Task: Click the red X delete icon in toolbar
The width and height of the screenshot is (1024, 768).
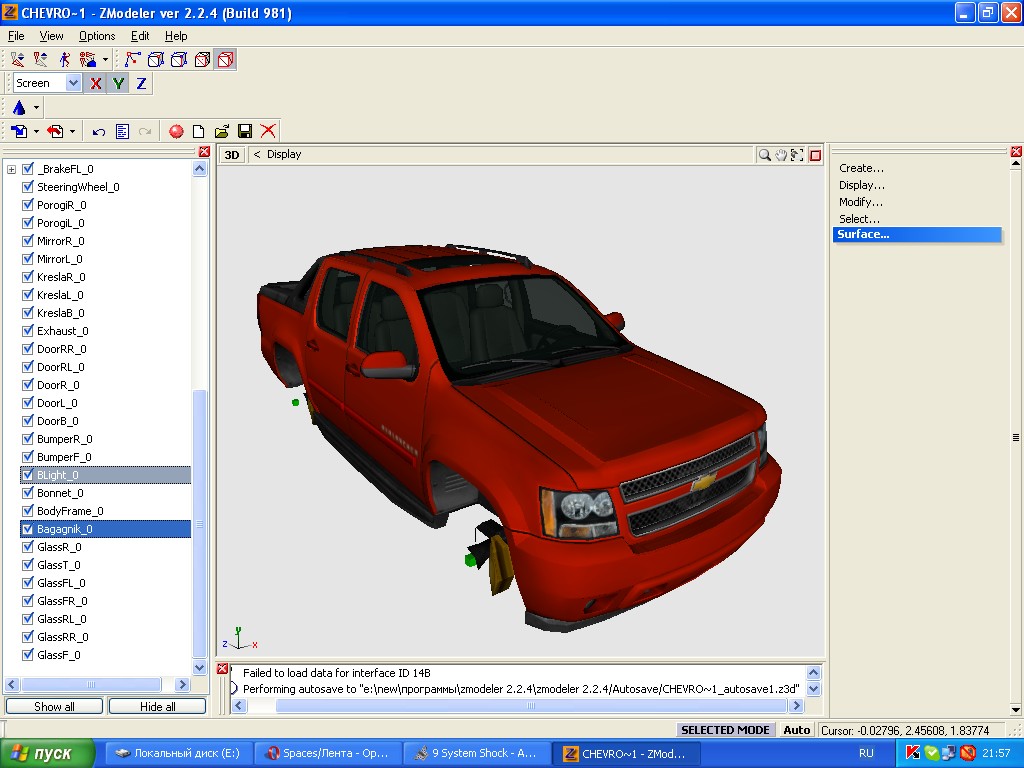Action: (x=268, y=131)
